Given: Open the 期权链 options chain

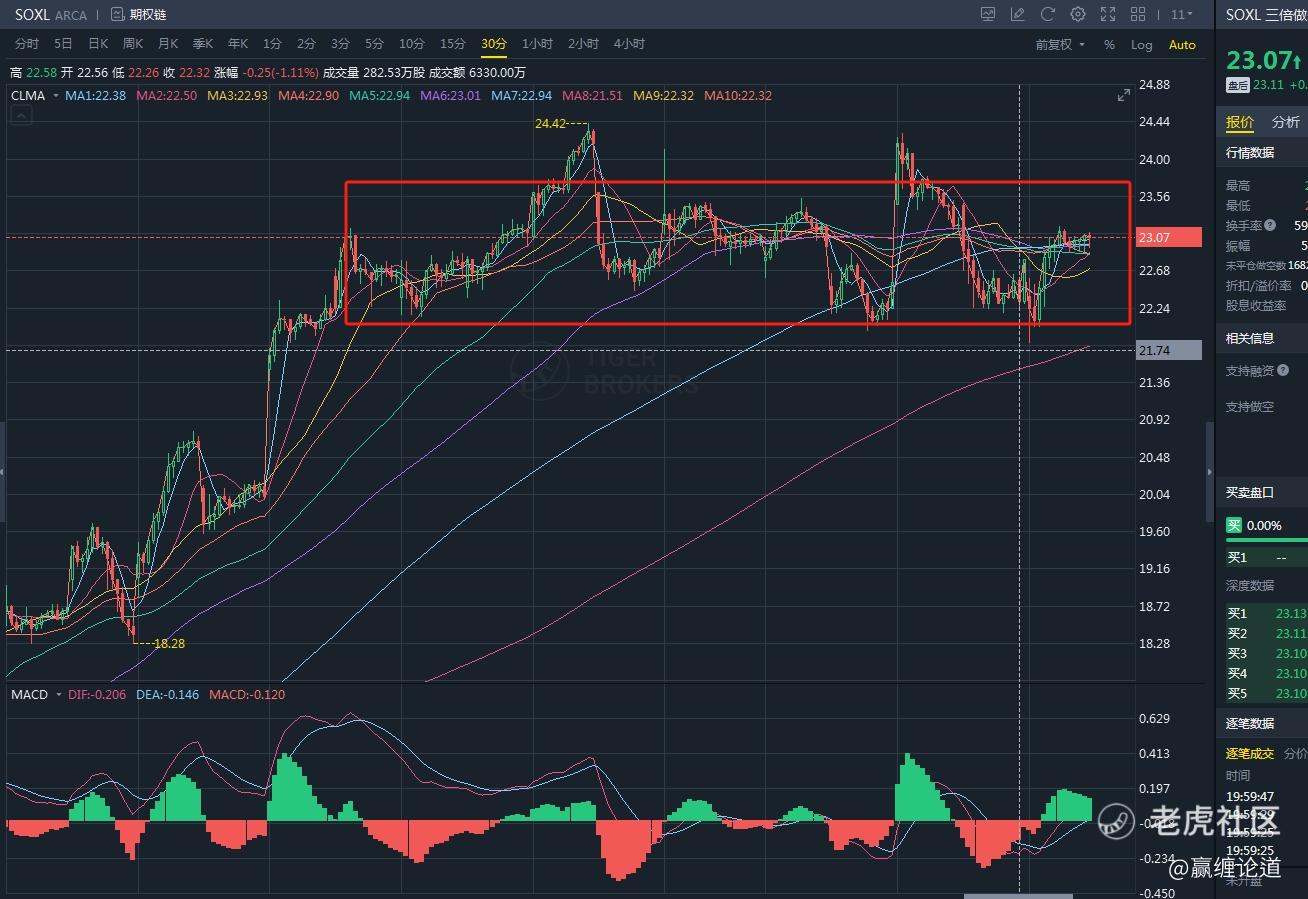Looking at the screenshot, I should pyautogui.click(x=138, y=15).
